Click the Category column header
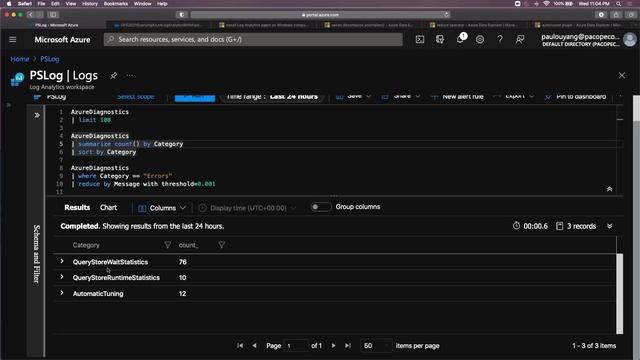640x360 pixels. pyautogui.click(x=86, y=245)
